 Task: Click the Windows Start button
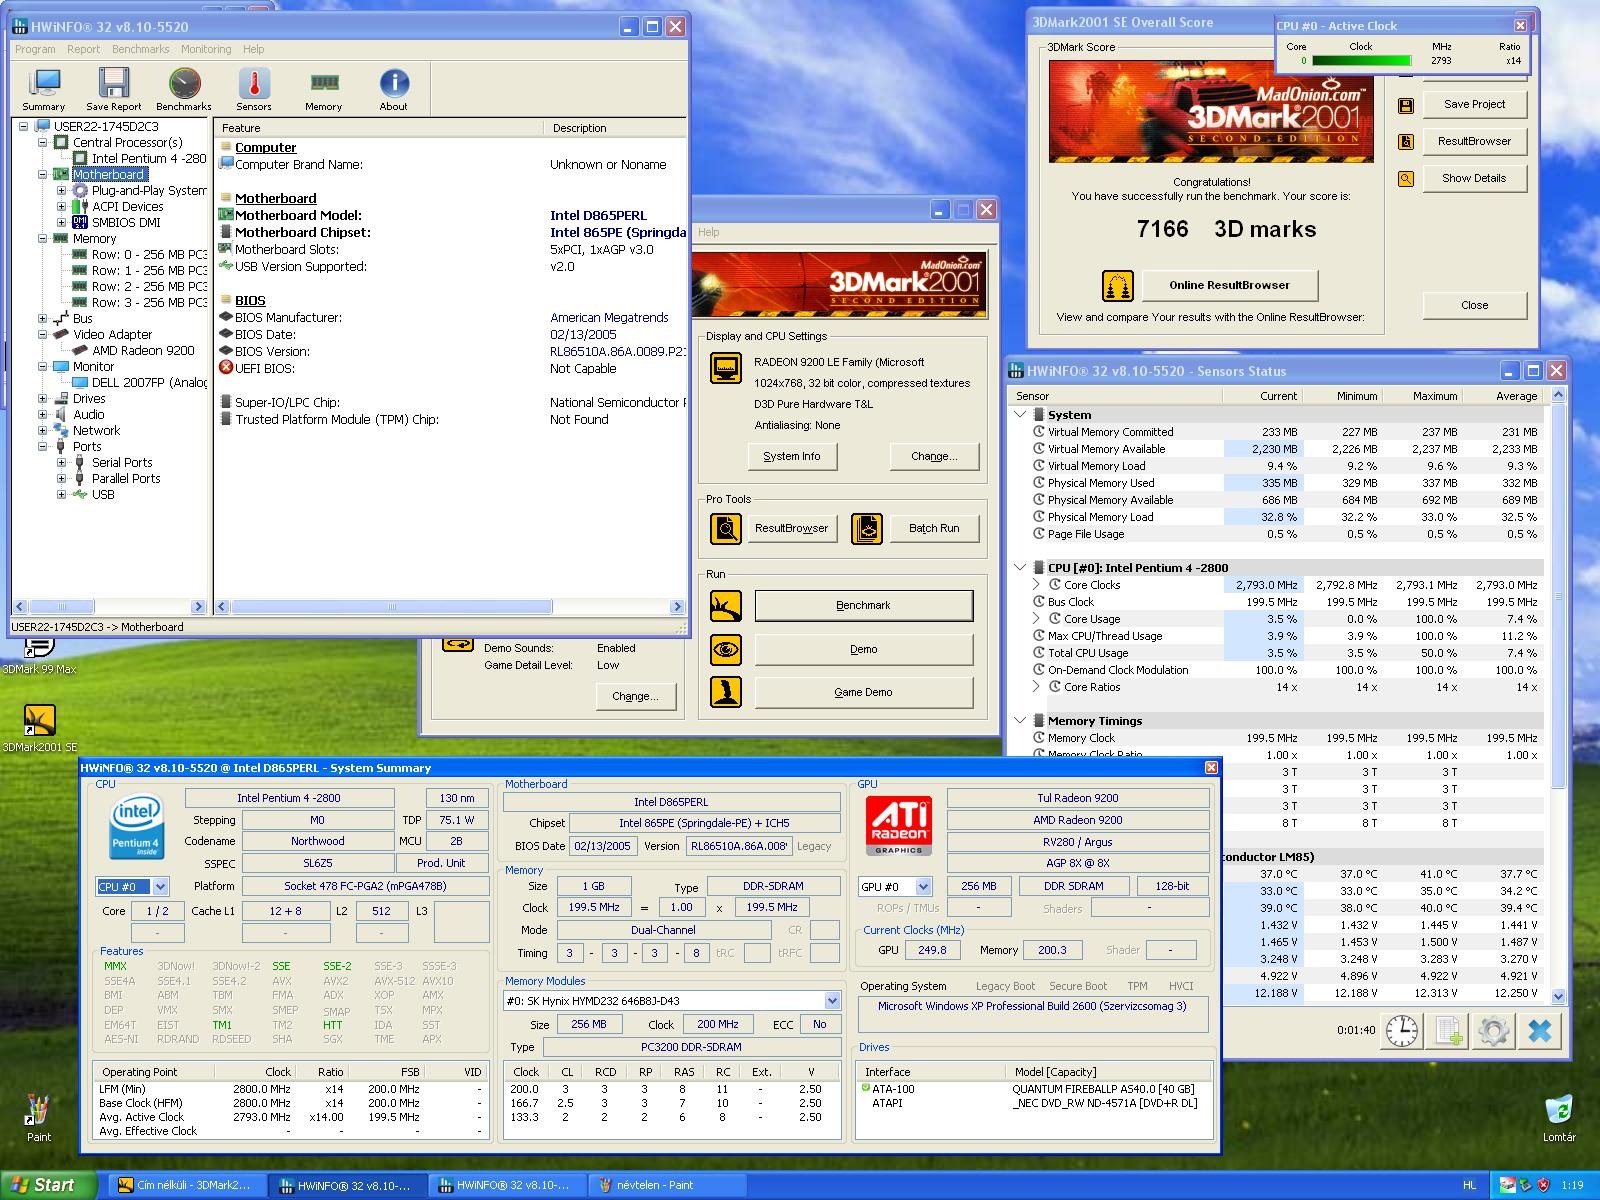pyautogui.click(x=48, y=1185)
